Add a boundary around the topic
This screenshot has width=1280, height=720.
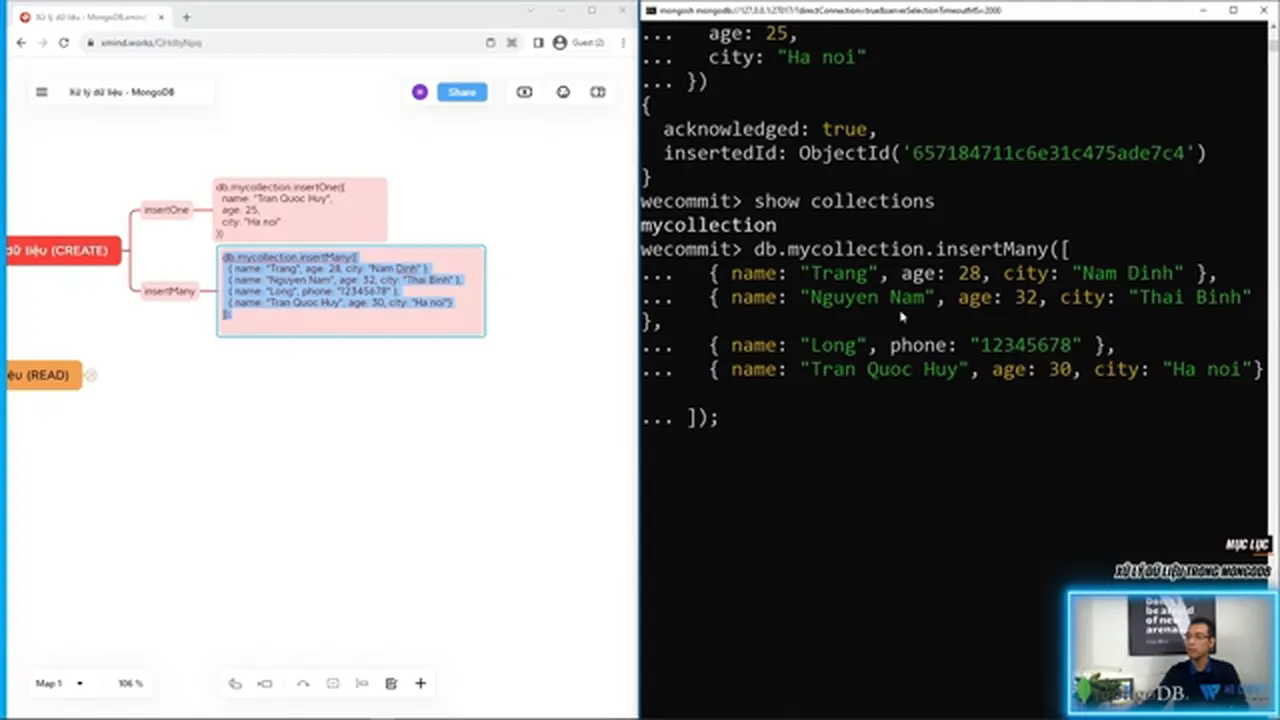point(333,684)
